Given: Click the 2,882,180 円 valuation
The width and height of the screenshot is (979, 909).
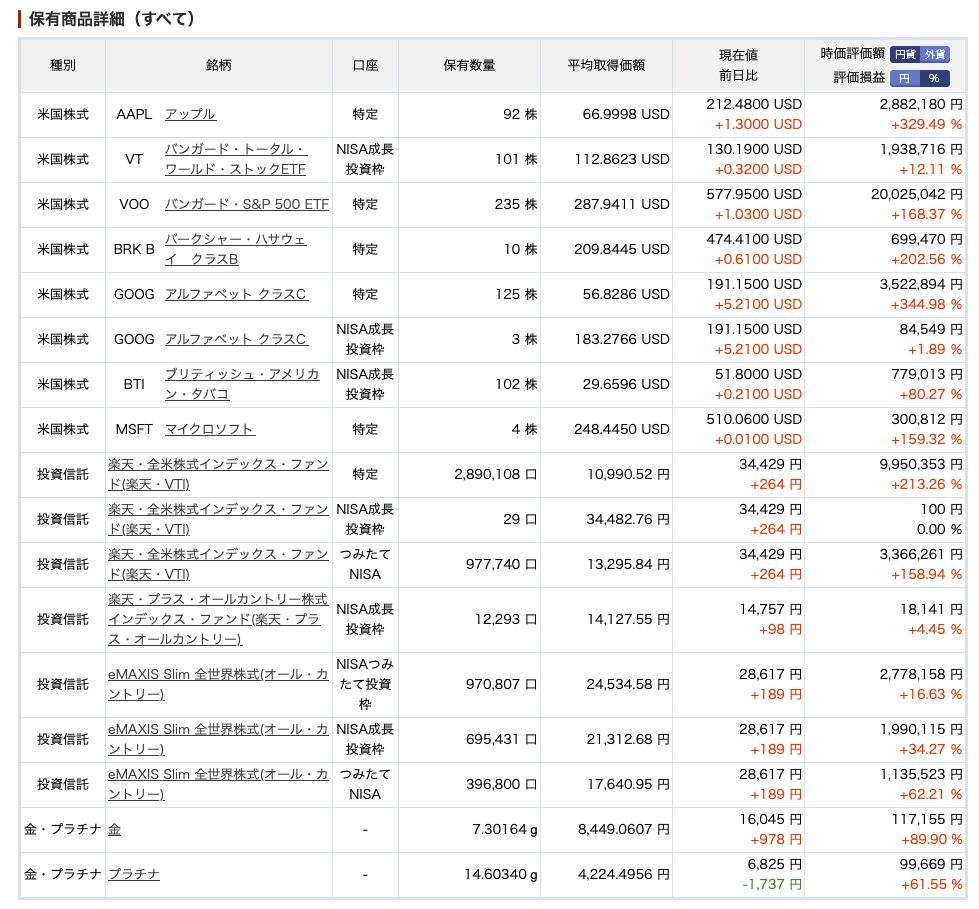Looking at the screenshot, I should coord(921,104).
